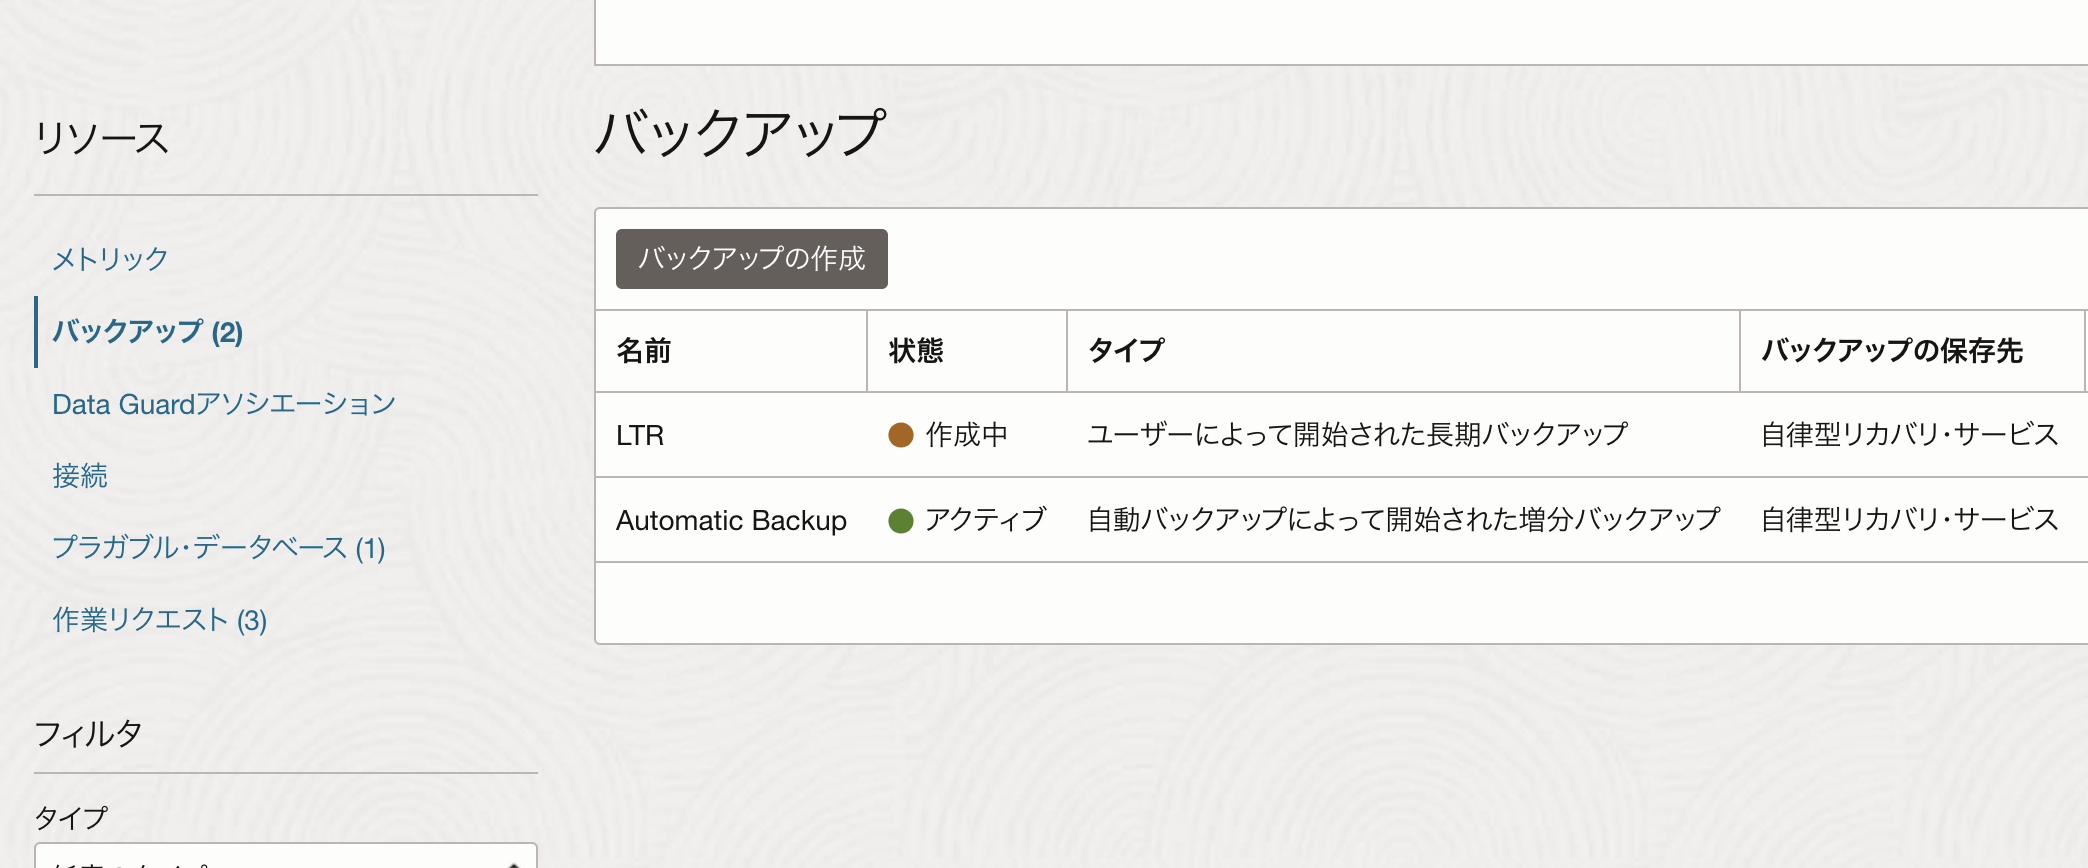
Task: Click the LTR row's long-term backup type text
Action: coord(1357,435)
